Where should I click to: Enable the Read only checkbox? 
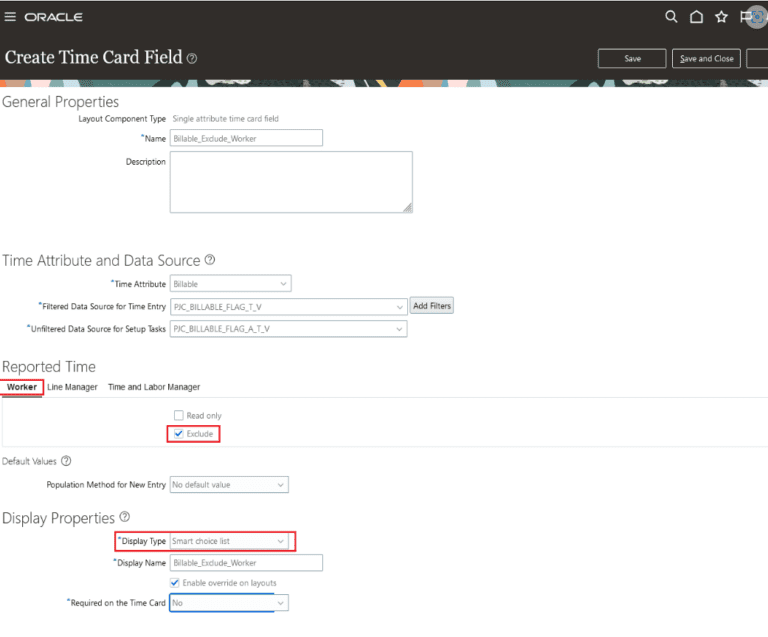coord(179,415)
